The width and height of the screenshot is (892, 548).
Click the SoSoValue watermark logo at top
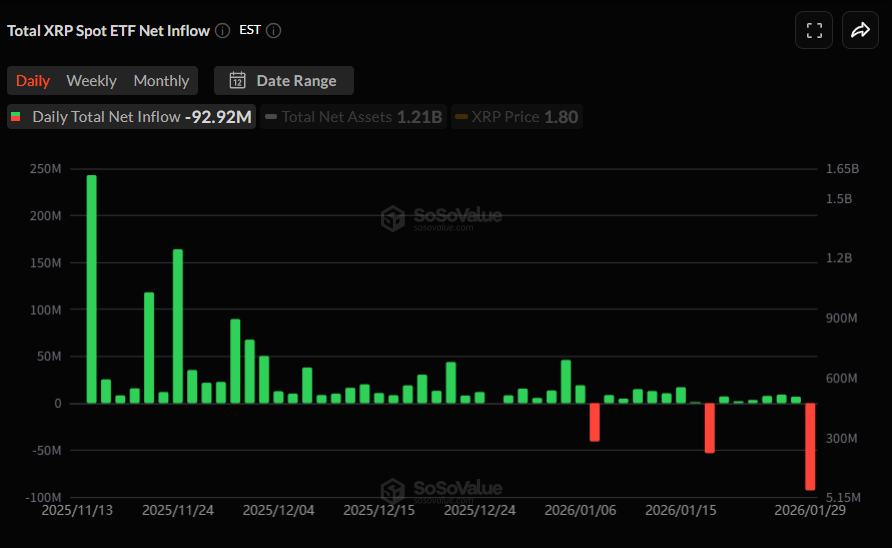pos(394,217)
